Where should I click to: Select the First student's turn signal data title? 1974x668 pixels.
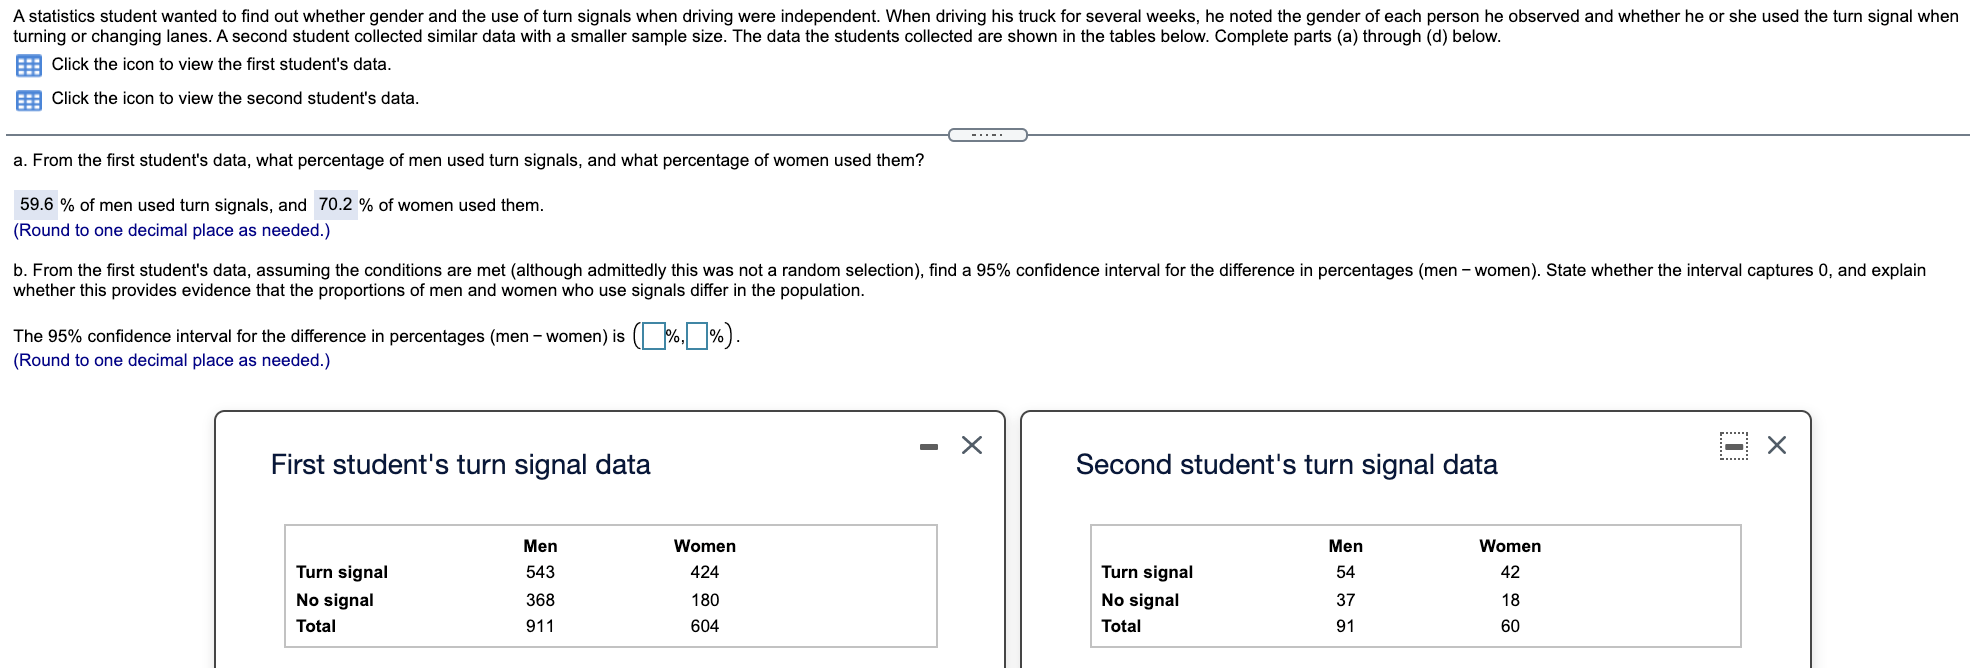tap(460, 463)
